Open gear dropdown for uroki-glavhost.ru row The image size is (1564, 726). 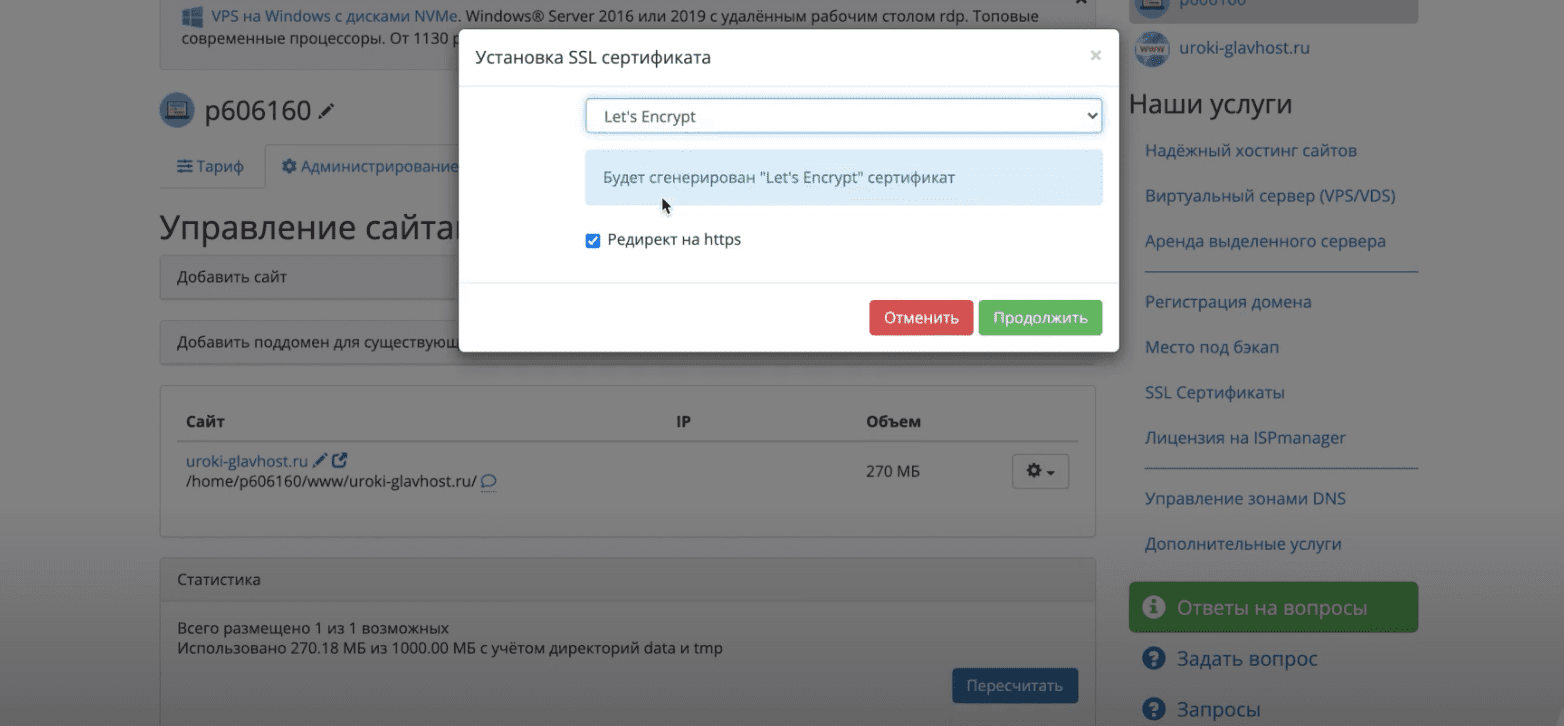tap(1040, 471)
